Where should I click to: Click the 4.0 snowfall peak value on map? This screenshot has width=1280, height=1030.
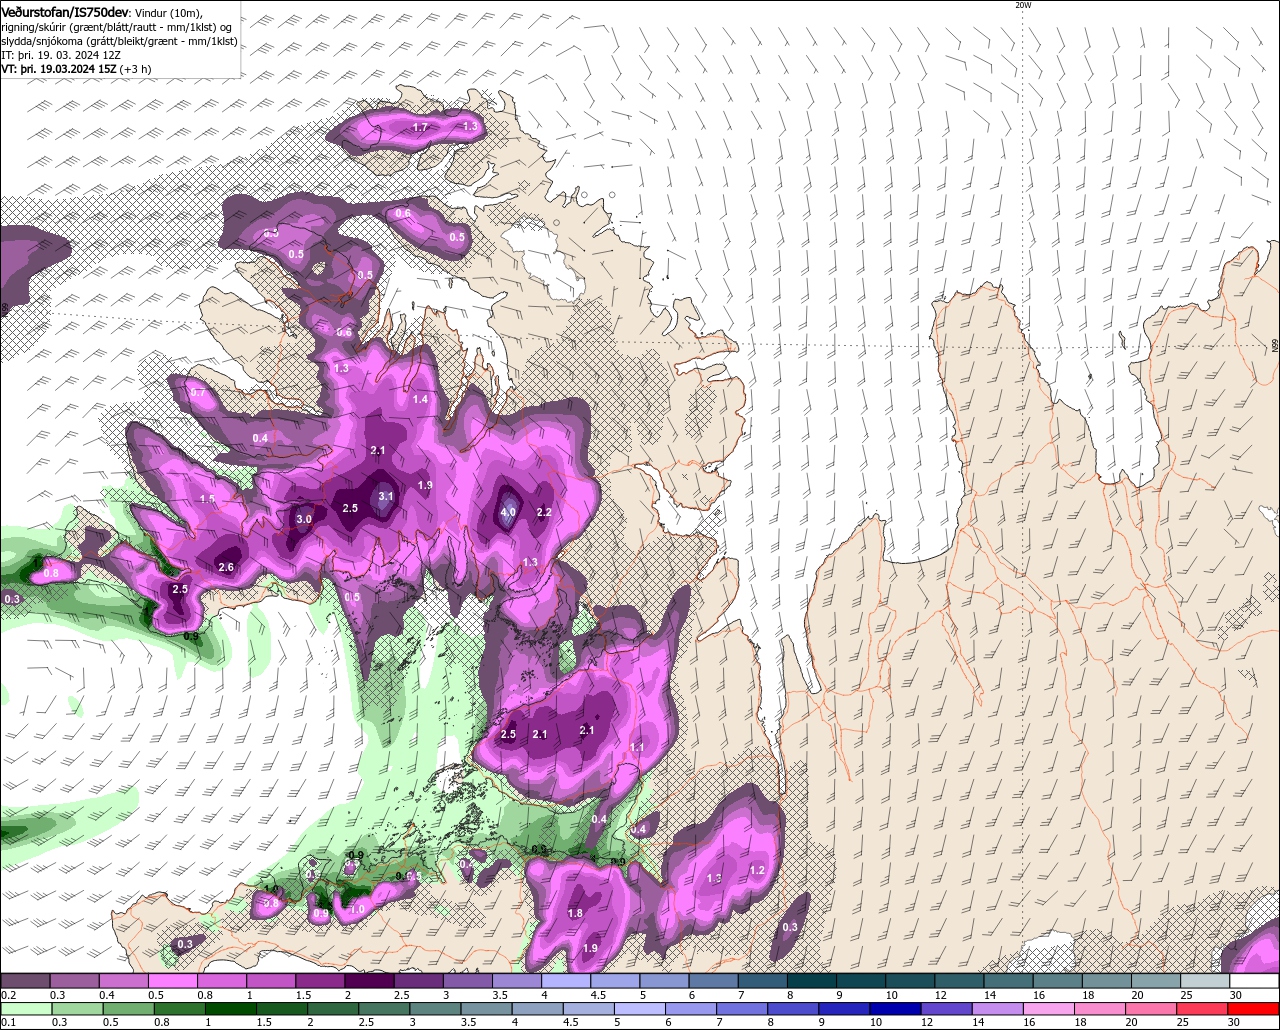(508, 512)
